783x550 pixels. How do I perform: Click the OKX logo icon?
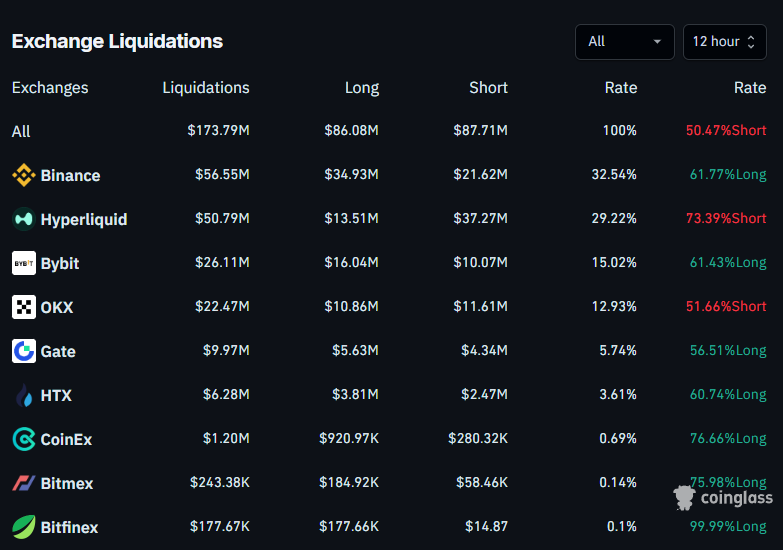(23, 307)
